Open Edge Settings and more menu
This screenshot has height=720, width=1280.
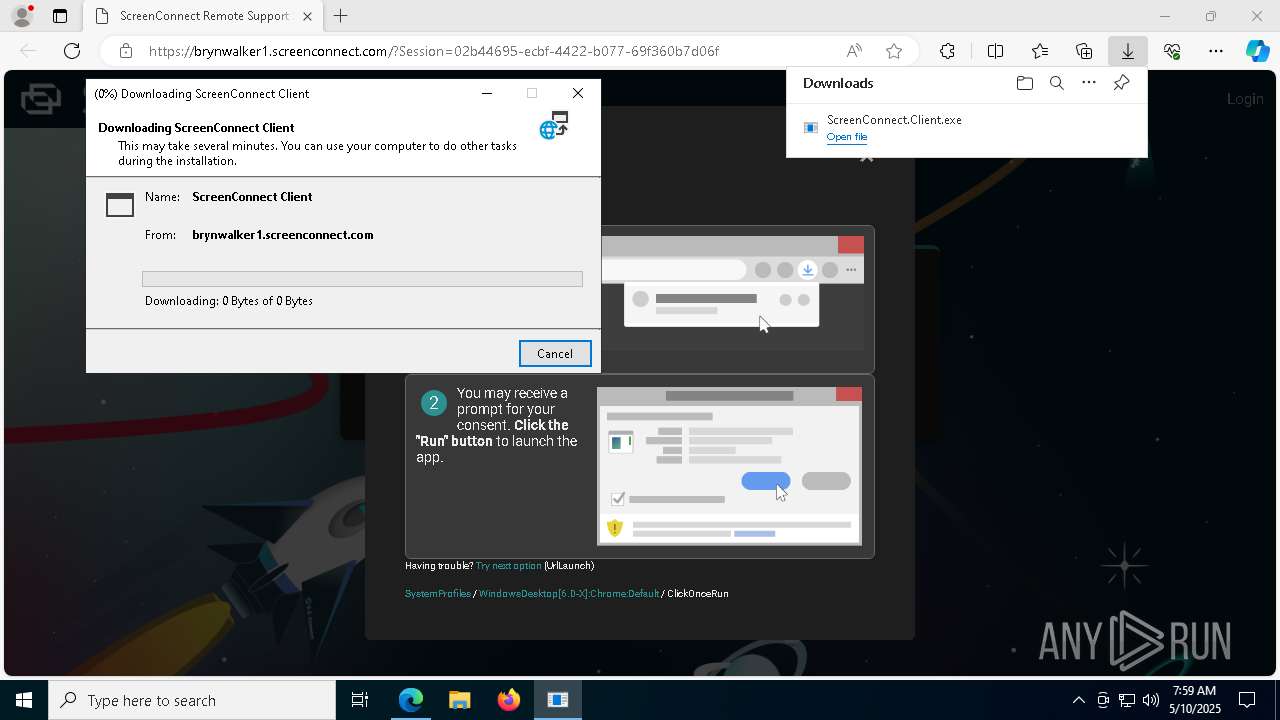pos(1216,51)
